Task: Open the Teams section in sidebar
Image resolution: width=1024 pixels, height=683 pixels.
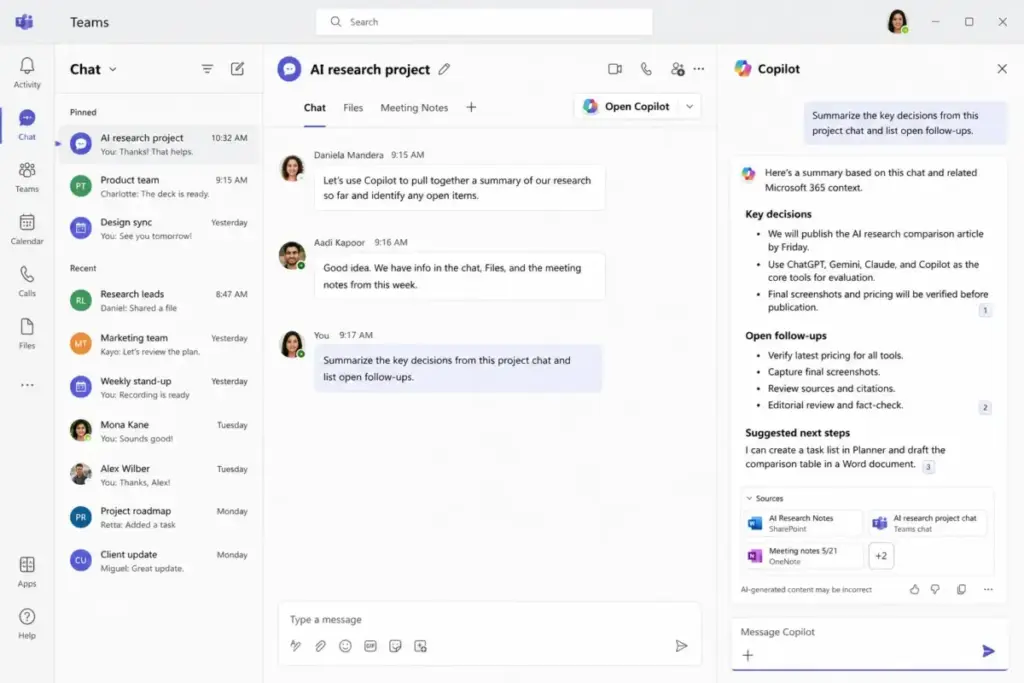Action: click(x=27, y=177)
